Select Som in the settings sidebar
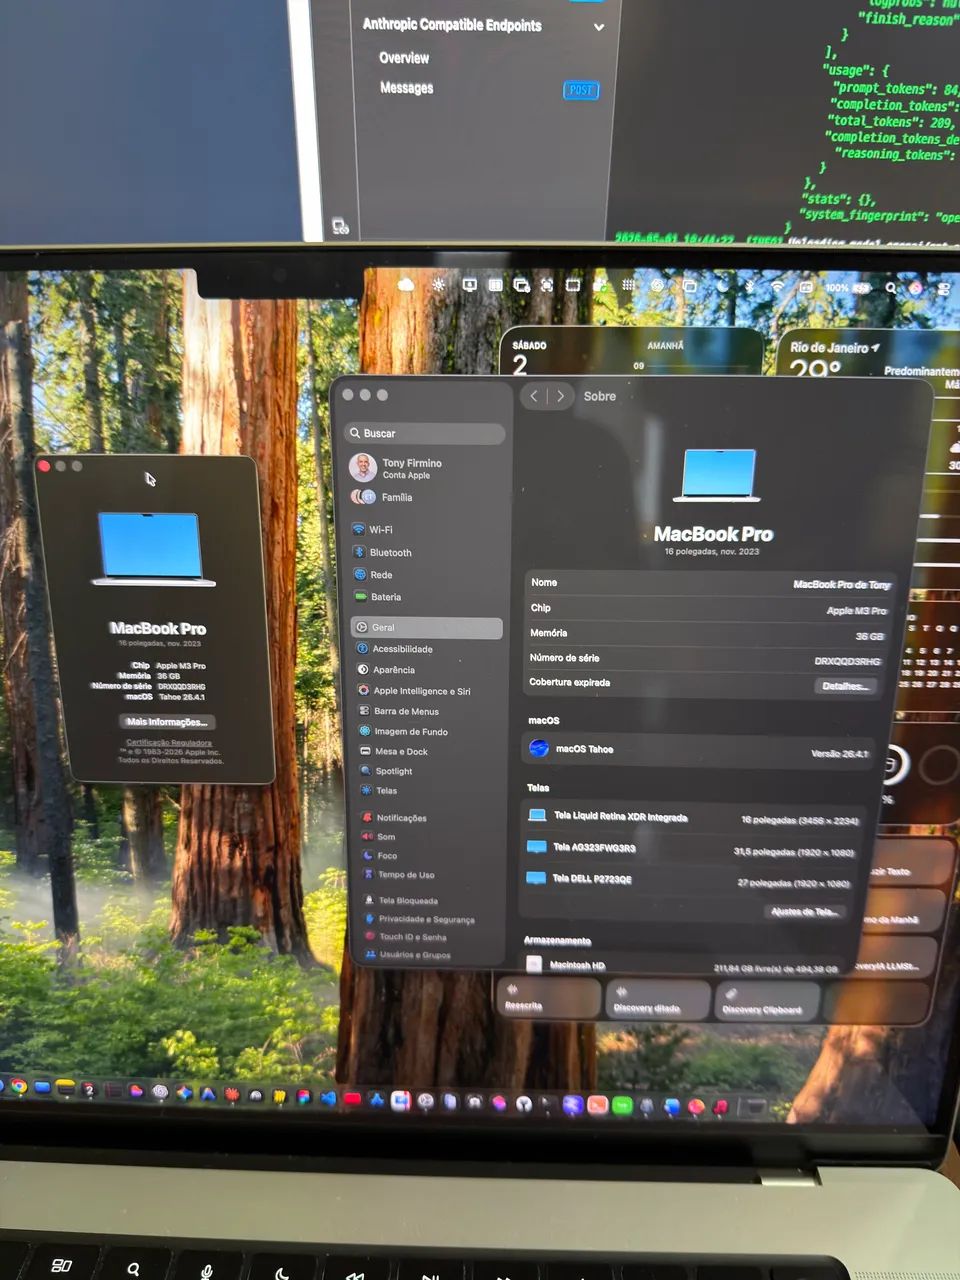The height and width of the screenshot is (1280, 960). coord(431,836)
